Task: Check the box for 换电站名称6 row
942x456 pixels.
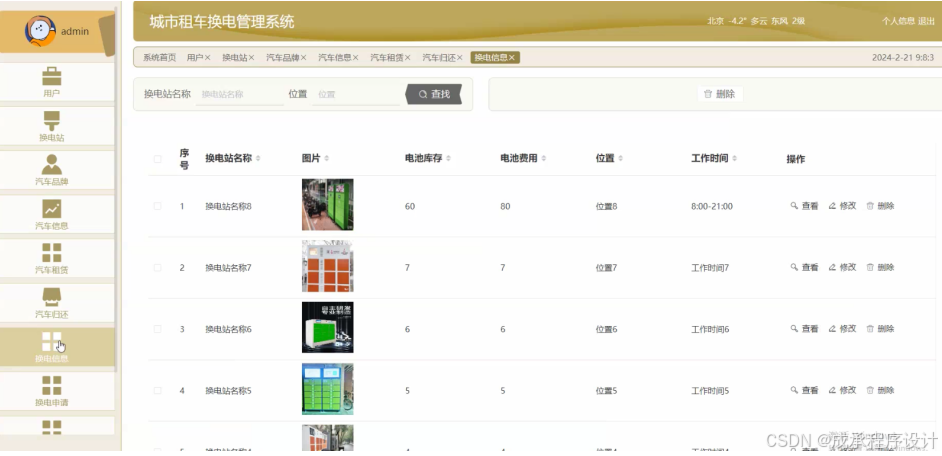Action: (x=157, y=329)
